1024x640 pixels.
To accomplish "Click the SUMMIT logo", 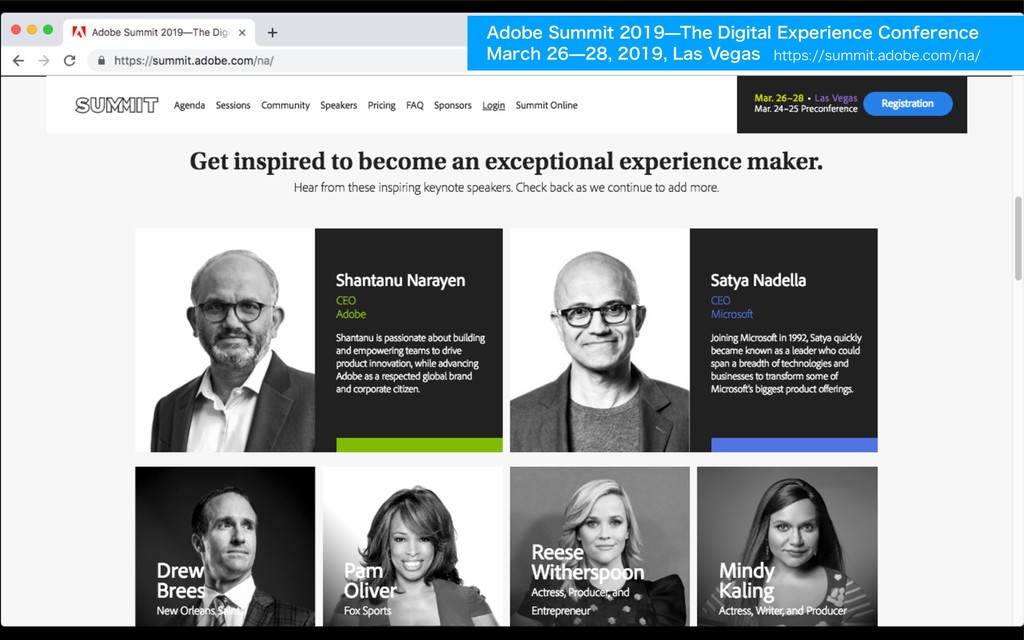I will [116, 105].
